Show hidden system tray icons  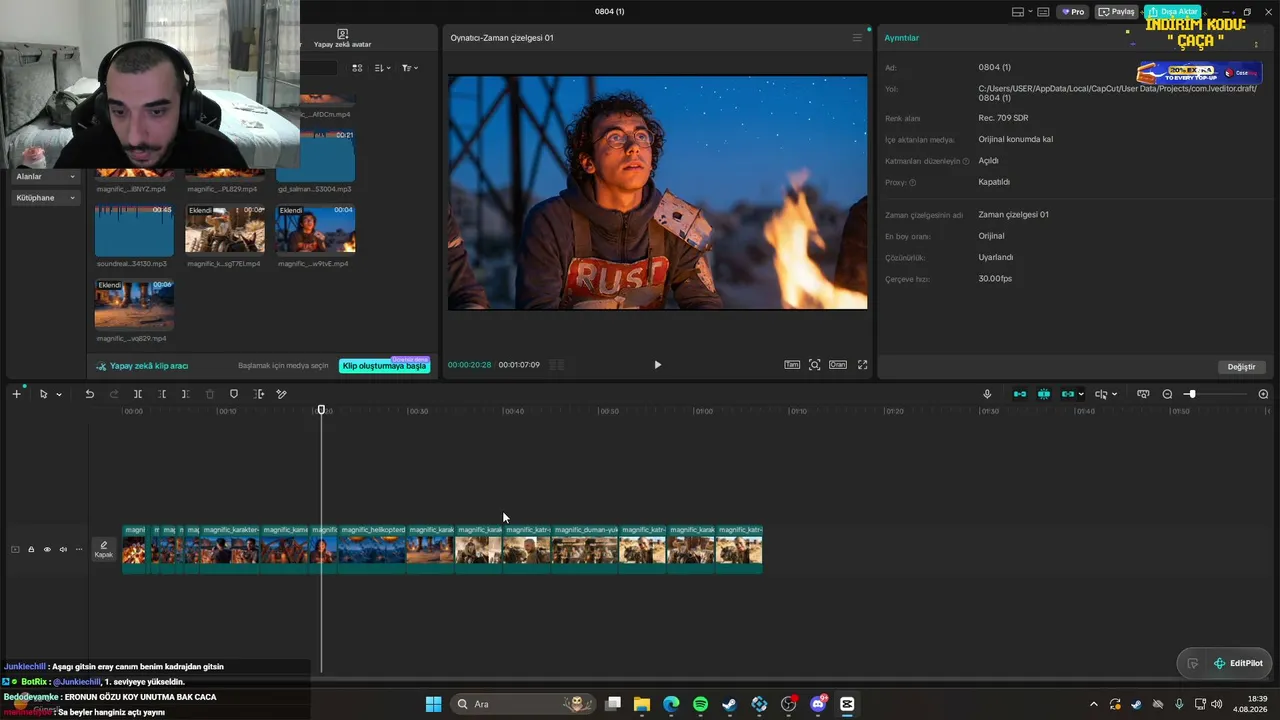click(1093, 704)
